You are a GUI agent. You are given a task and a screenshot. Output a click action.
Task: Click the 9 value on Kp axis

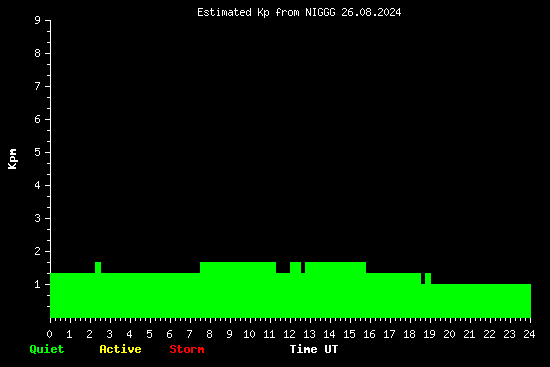click(x=38, y=20)
